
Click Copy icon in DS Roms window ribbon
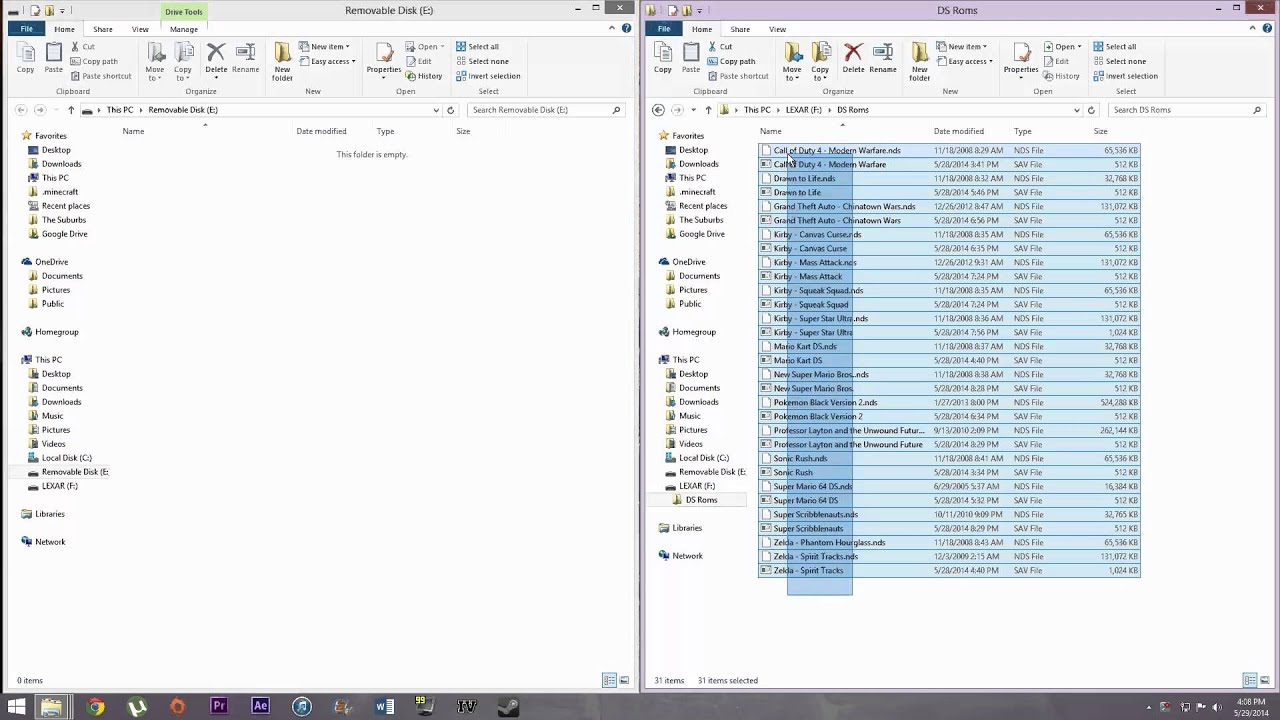point(662,58)
